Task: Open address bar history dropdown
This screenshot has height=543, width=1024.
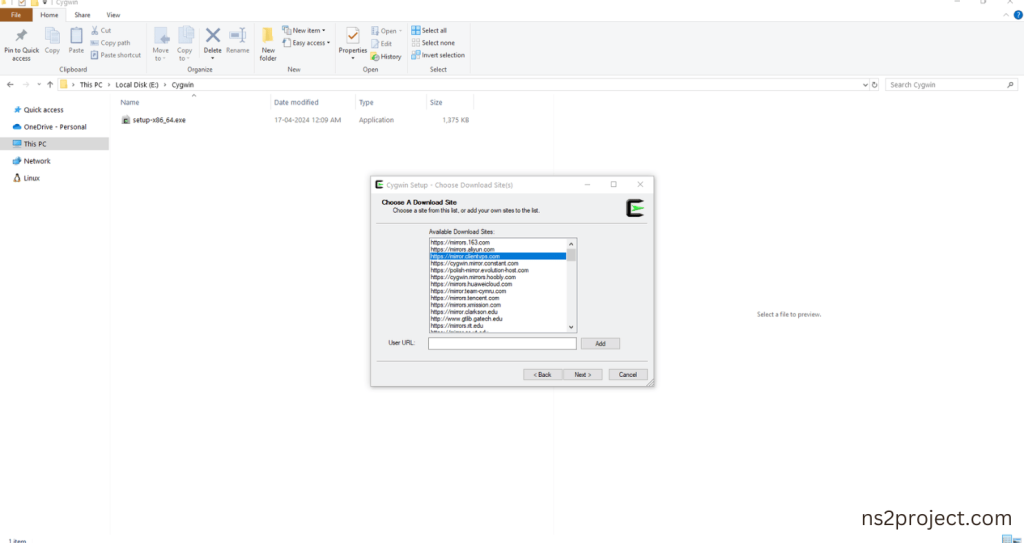Action: [865, 84]
